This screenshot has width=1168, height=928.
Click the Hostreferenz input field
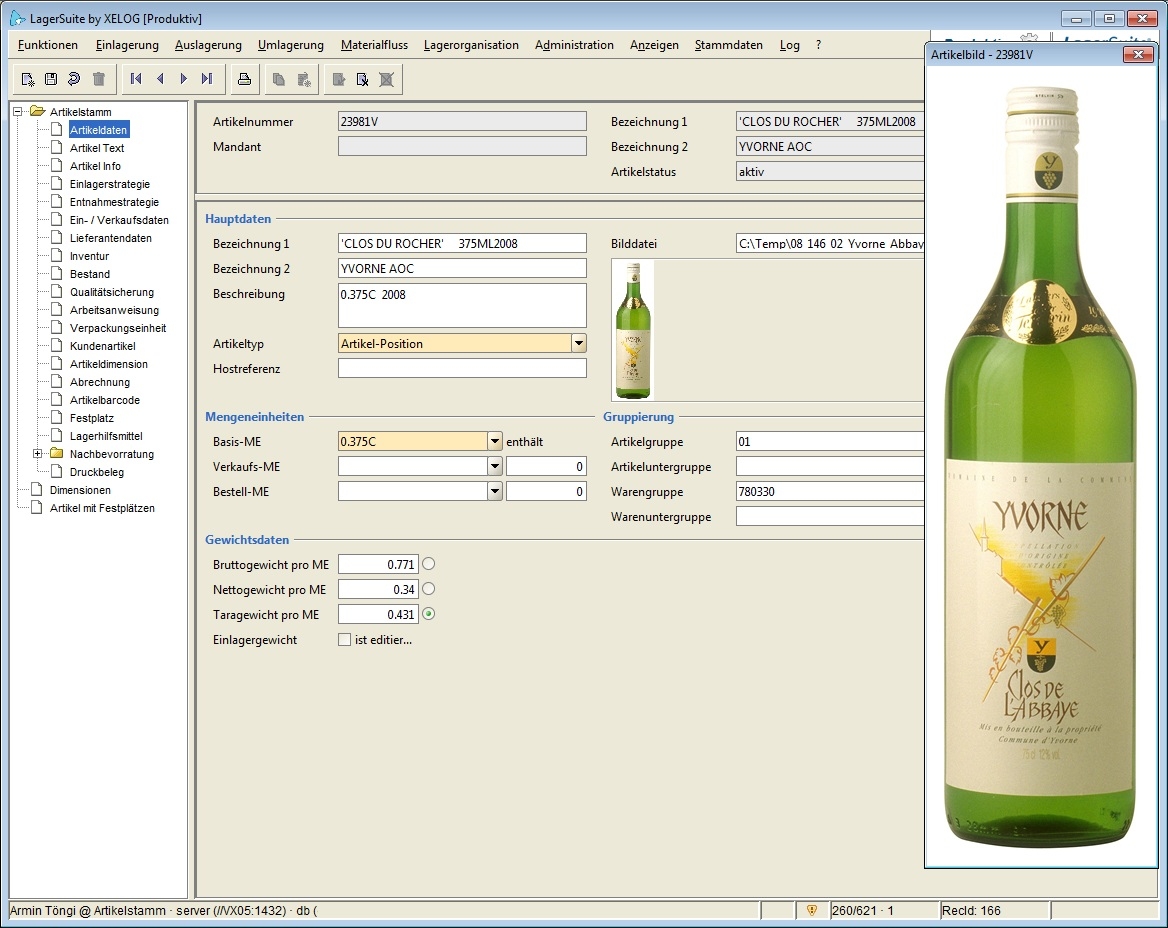pyautogui.click(x=462, y=368)
